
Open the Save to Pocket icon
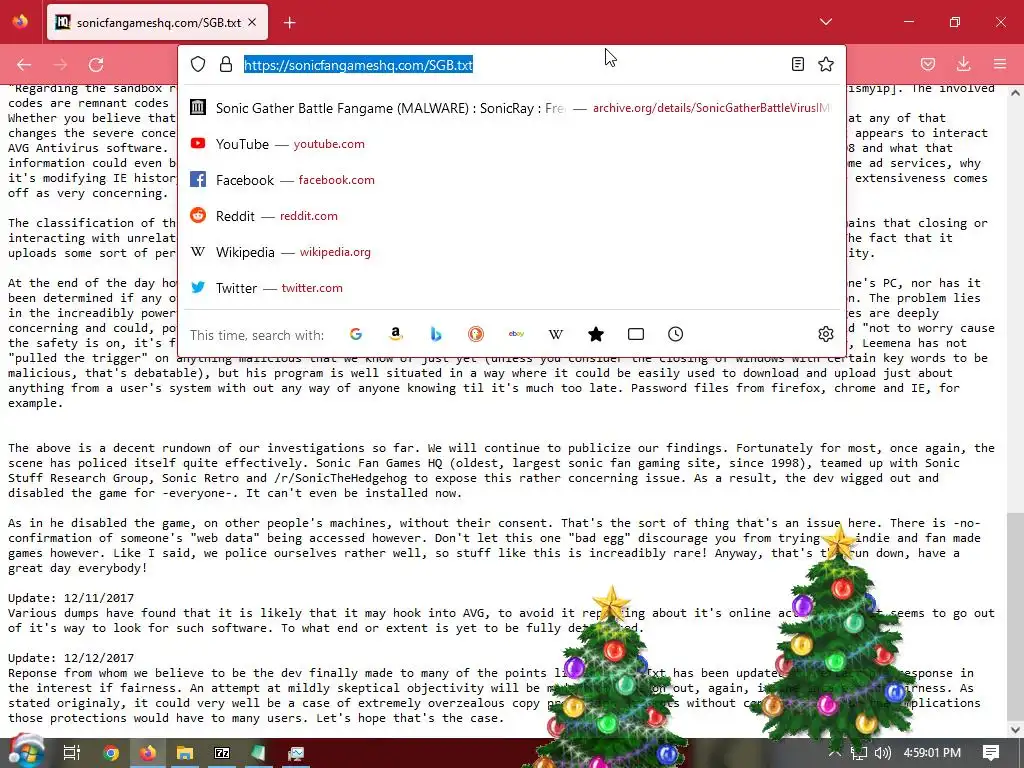[928, 64]
